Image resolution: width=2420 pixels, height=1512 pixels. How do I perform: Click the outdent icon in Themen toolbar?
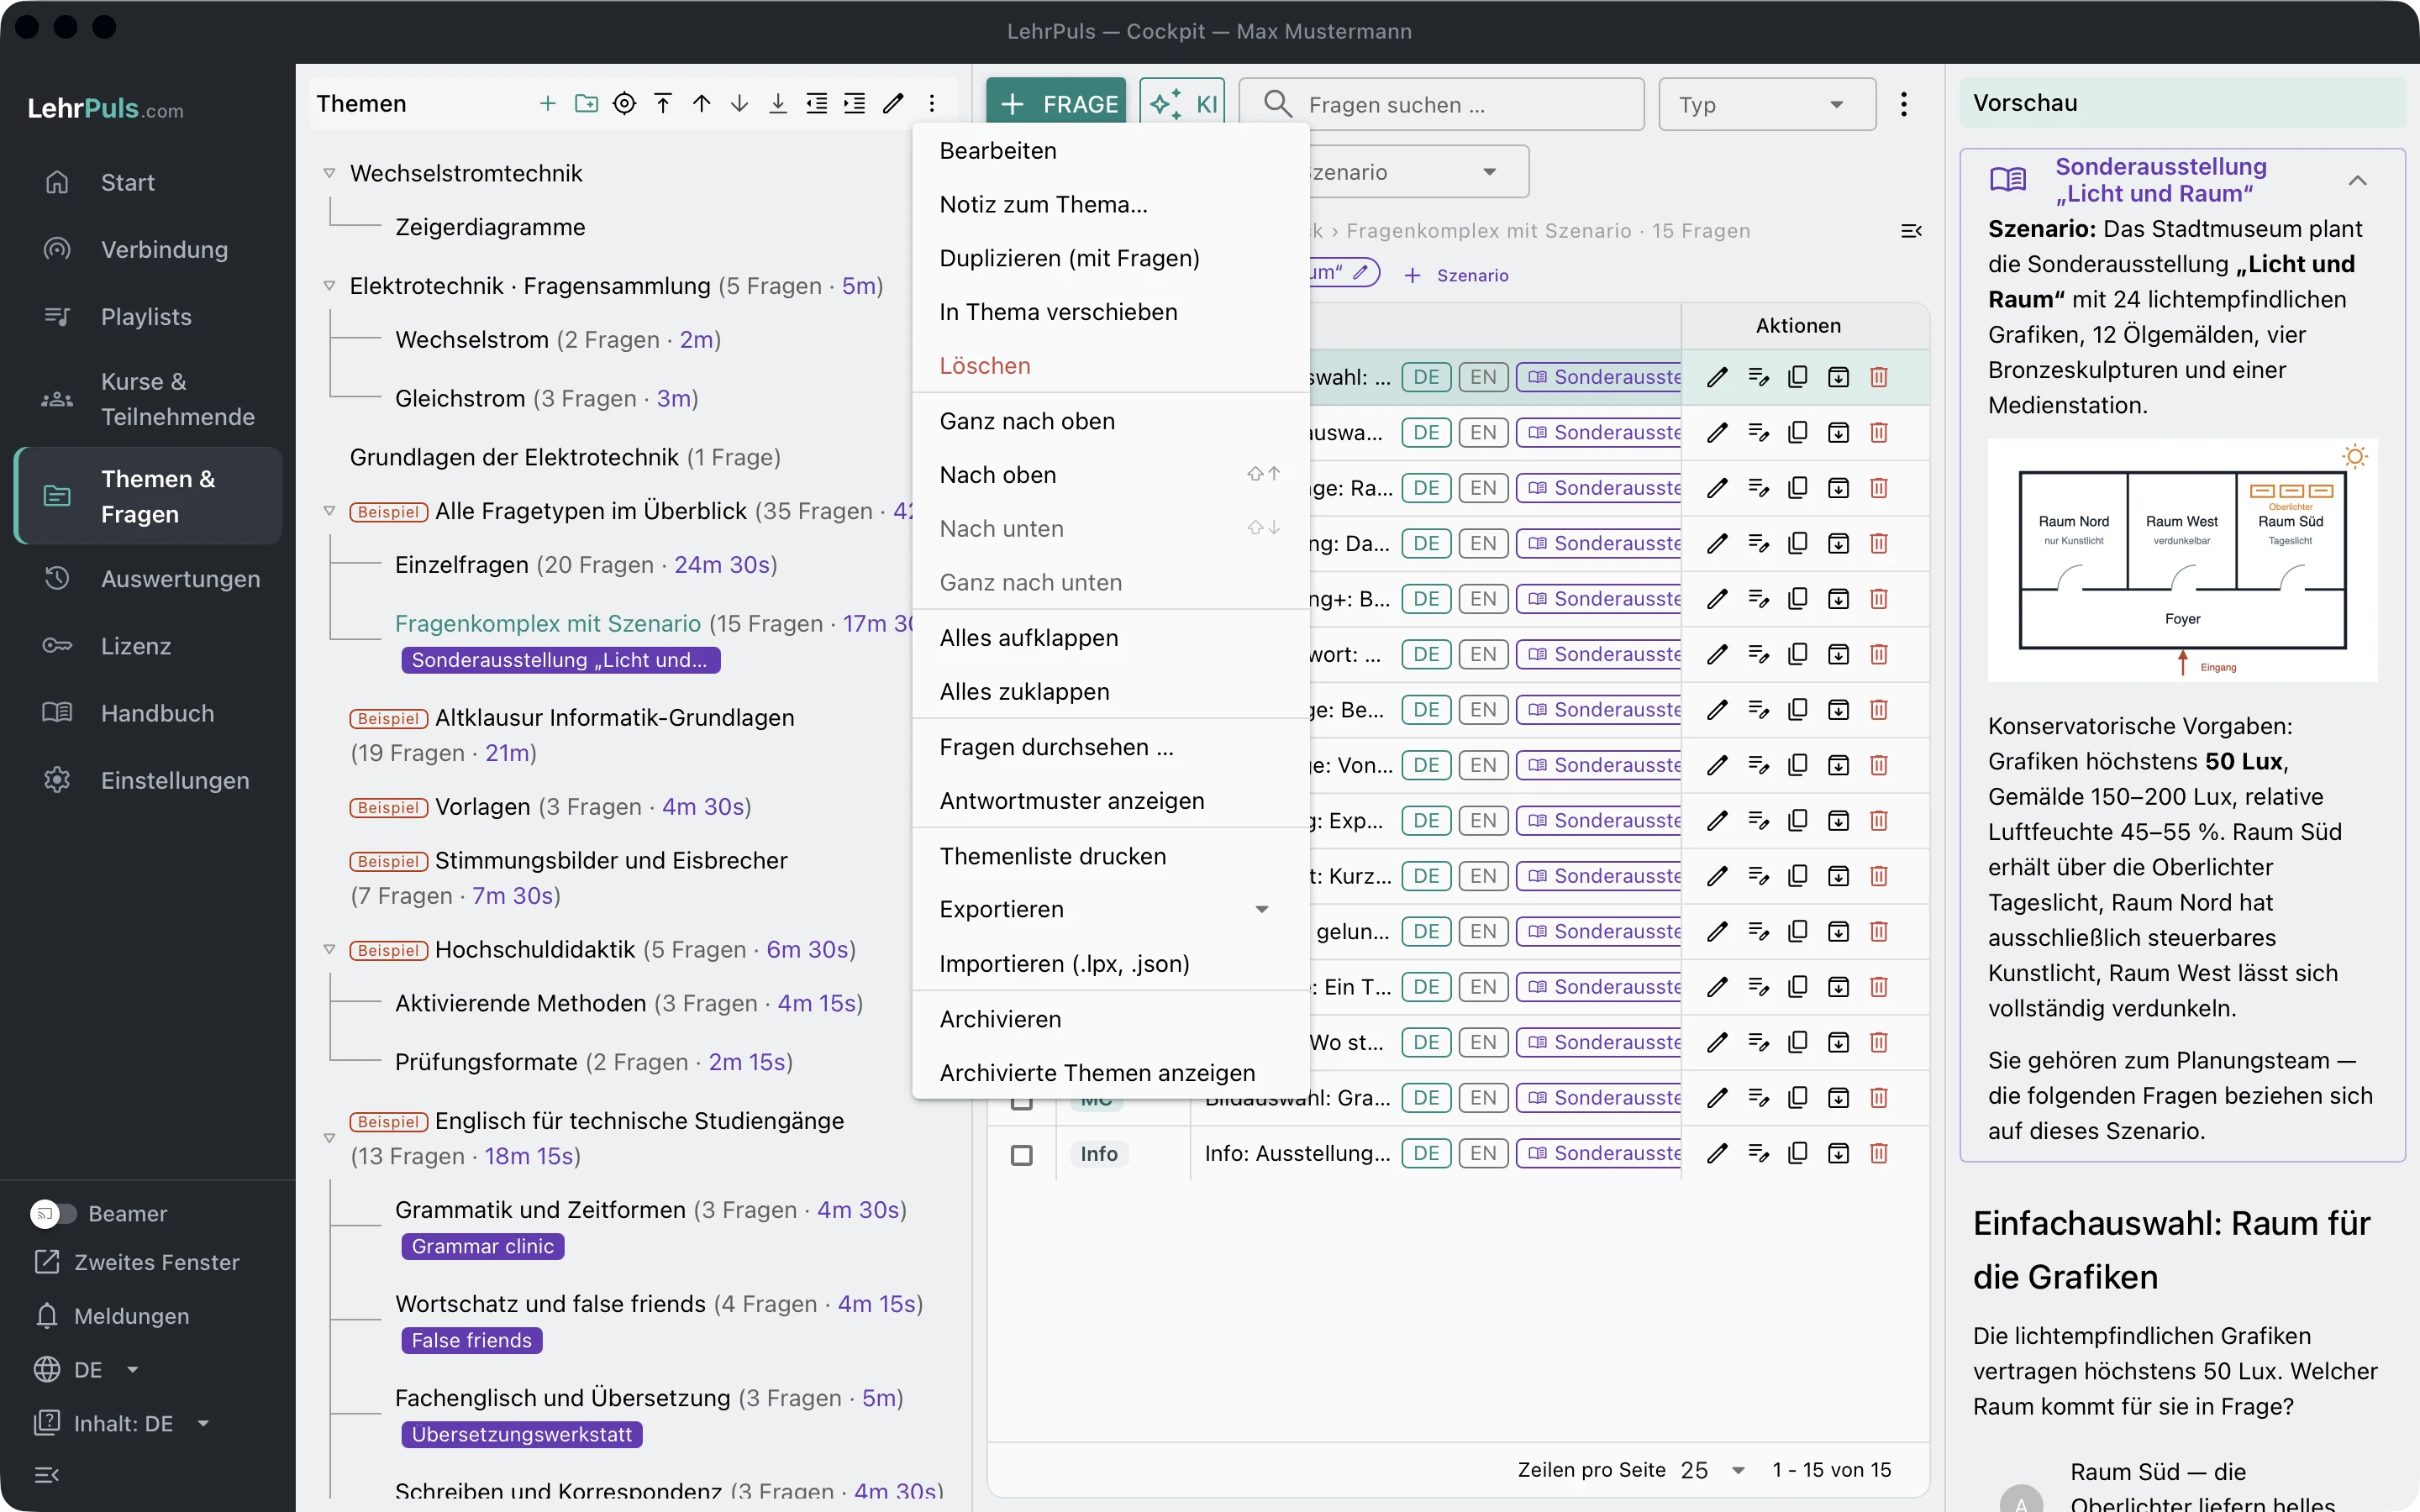click(817, 104)
